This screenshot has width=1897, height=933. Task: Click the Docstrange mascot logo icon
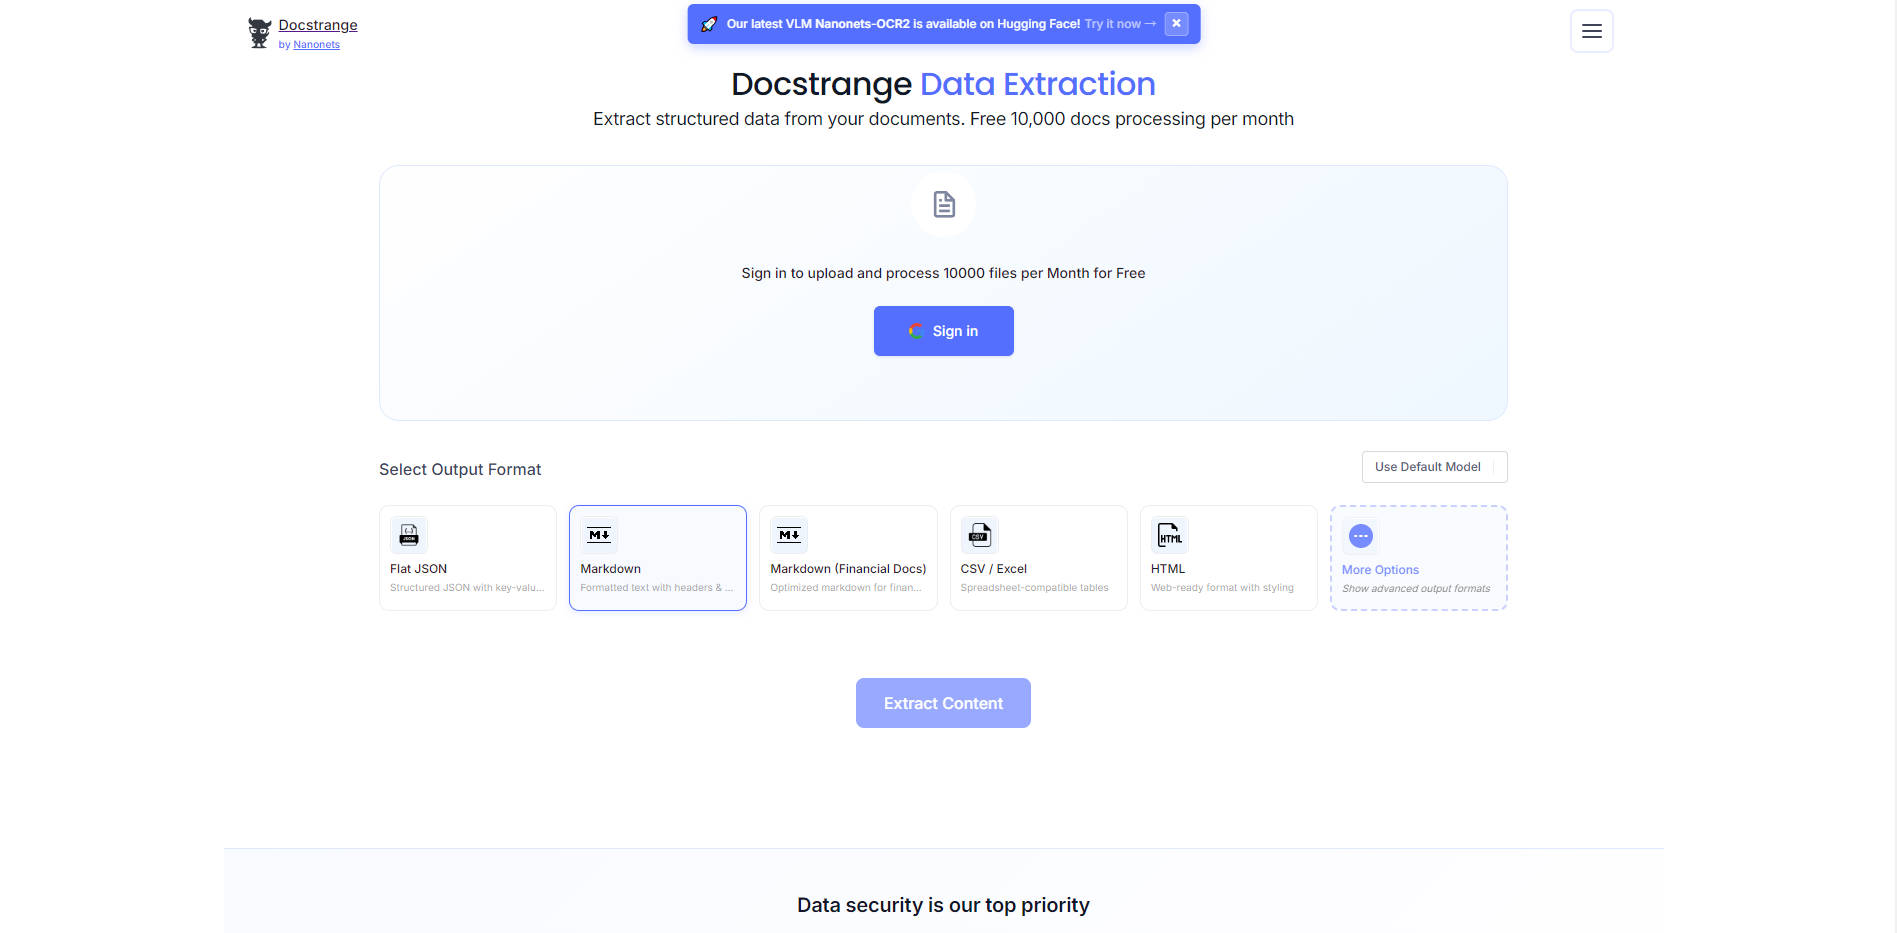point(260,33)
